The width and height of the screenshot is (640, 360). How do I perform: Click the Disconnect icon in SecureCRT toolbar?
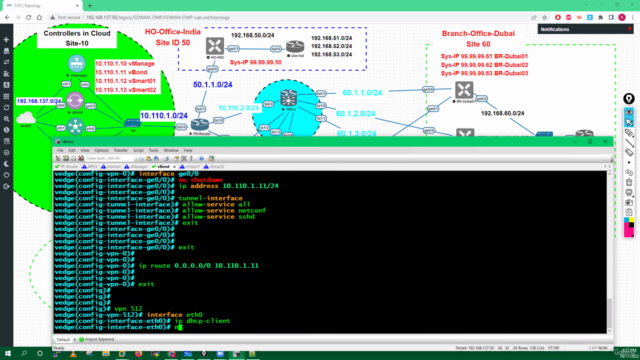(x=81, y=158)
